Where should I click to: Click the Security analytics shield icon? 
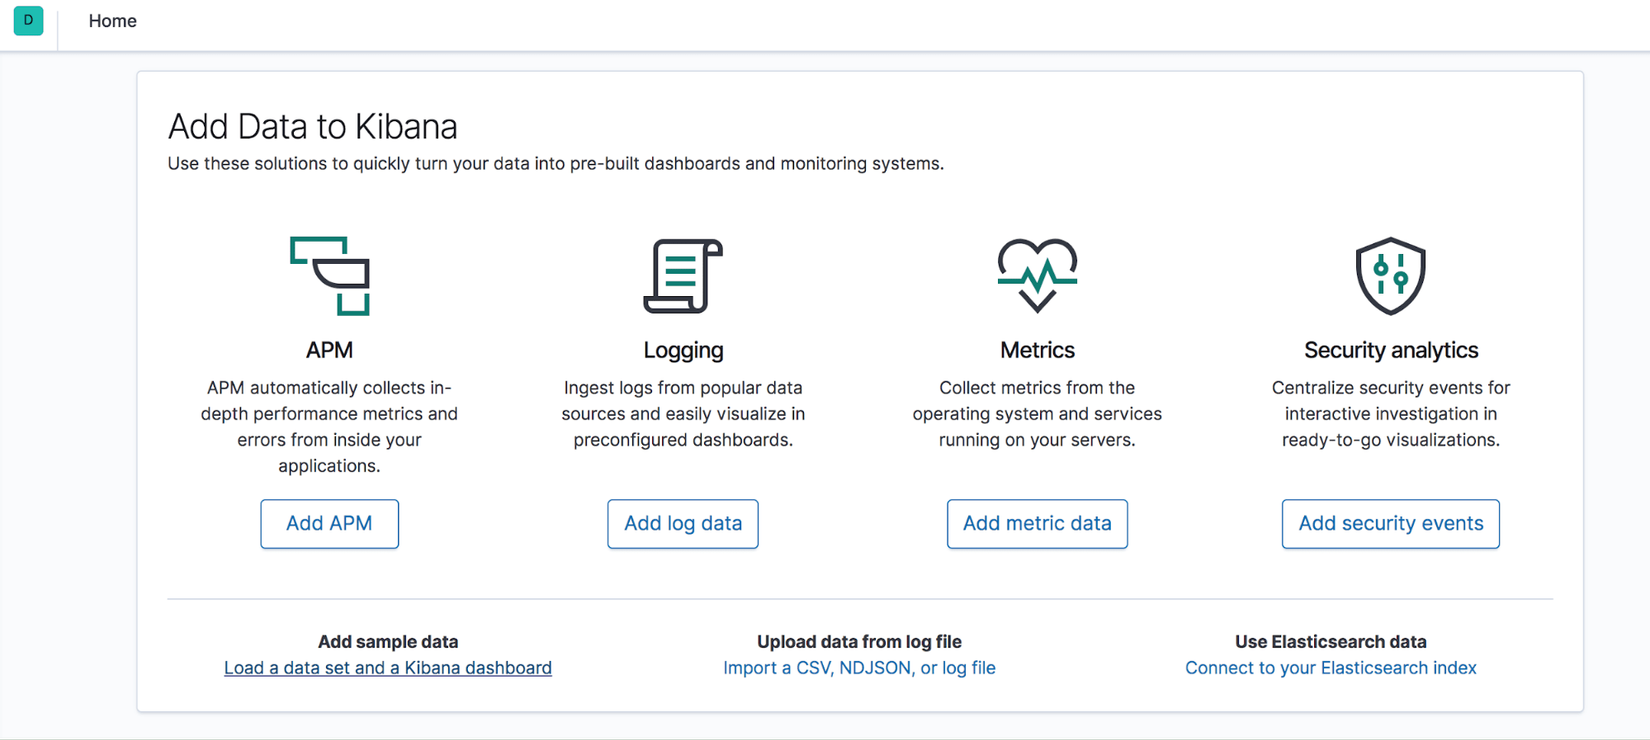pyautogui.click(x=1390, y=276)
